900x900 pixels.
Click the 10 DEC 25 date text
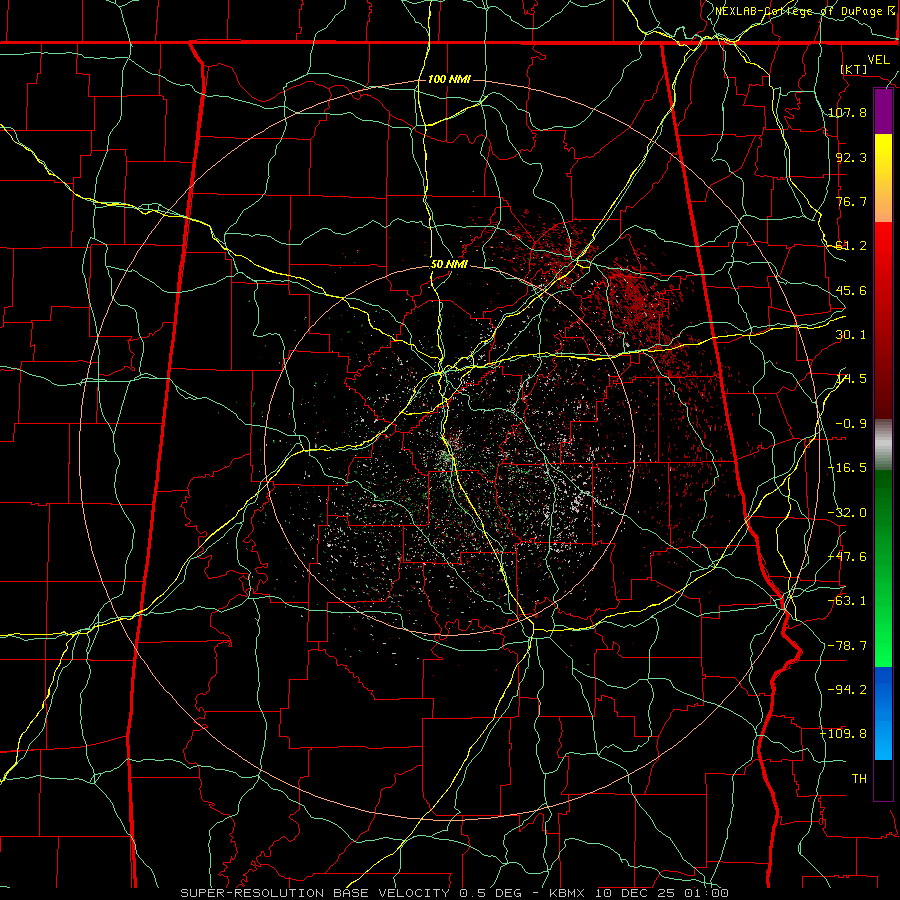coord(638,893)
